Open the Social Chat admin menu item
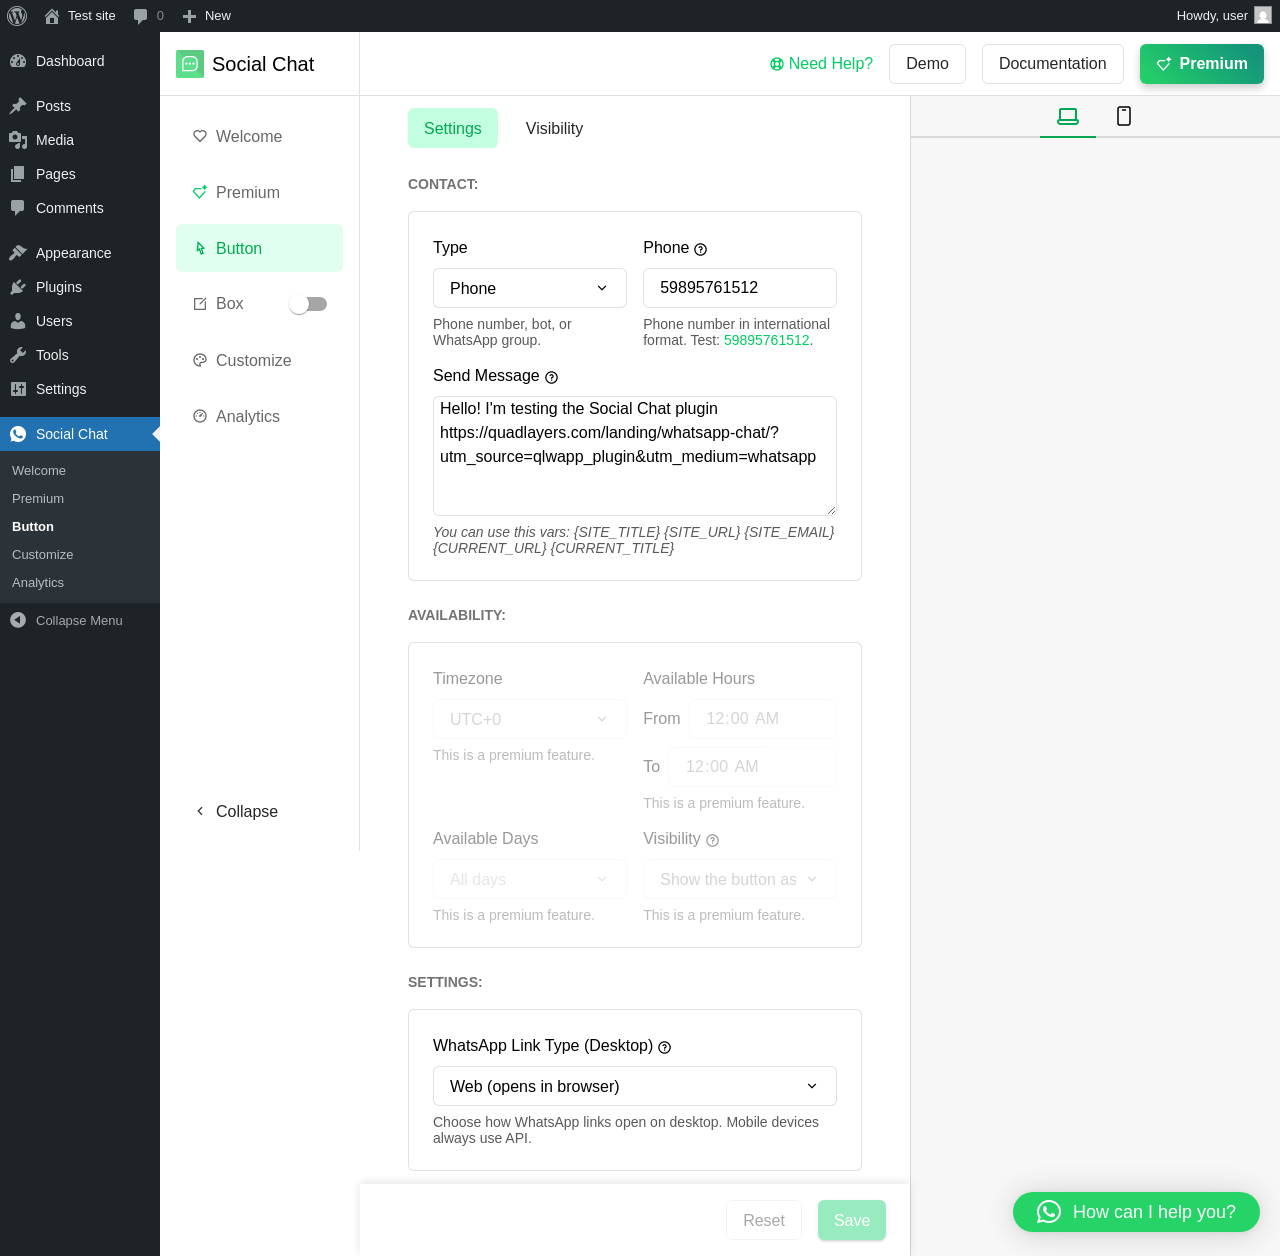The height and width of the screenshot is (1256, 1280). pyautogui.click(x=80, y=434)
